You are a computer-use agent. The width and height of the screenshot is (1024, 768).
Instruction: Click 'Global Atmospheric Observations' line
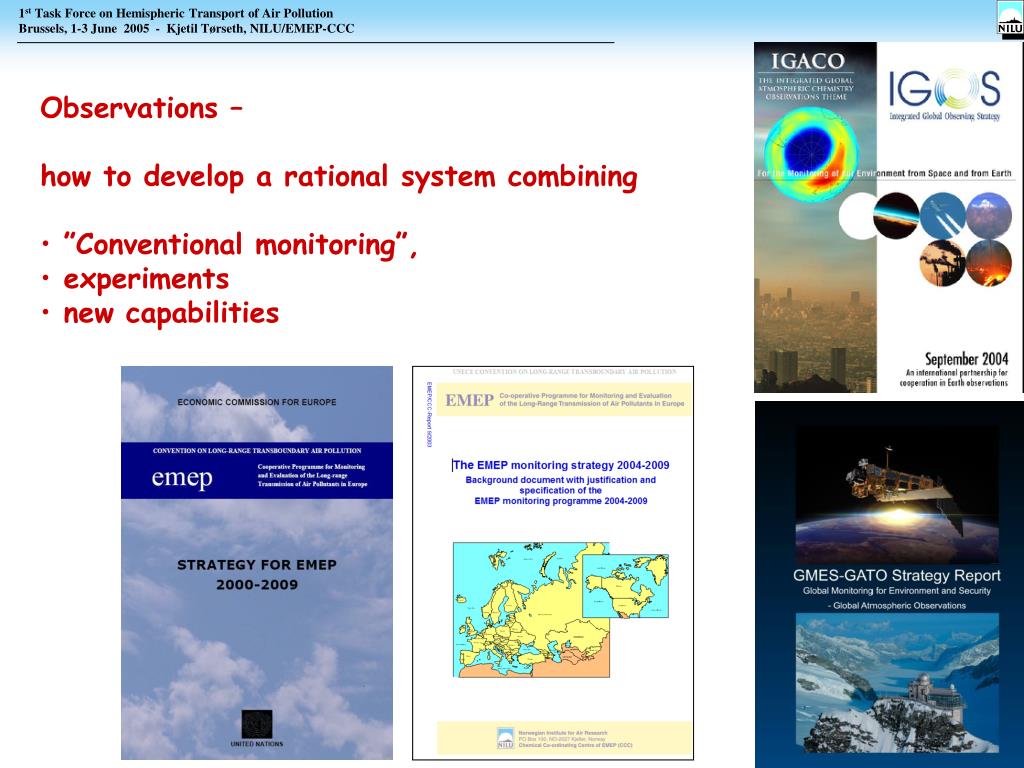click(897, 605)
